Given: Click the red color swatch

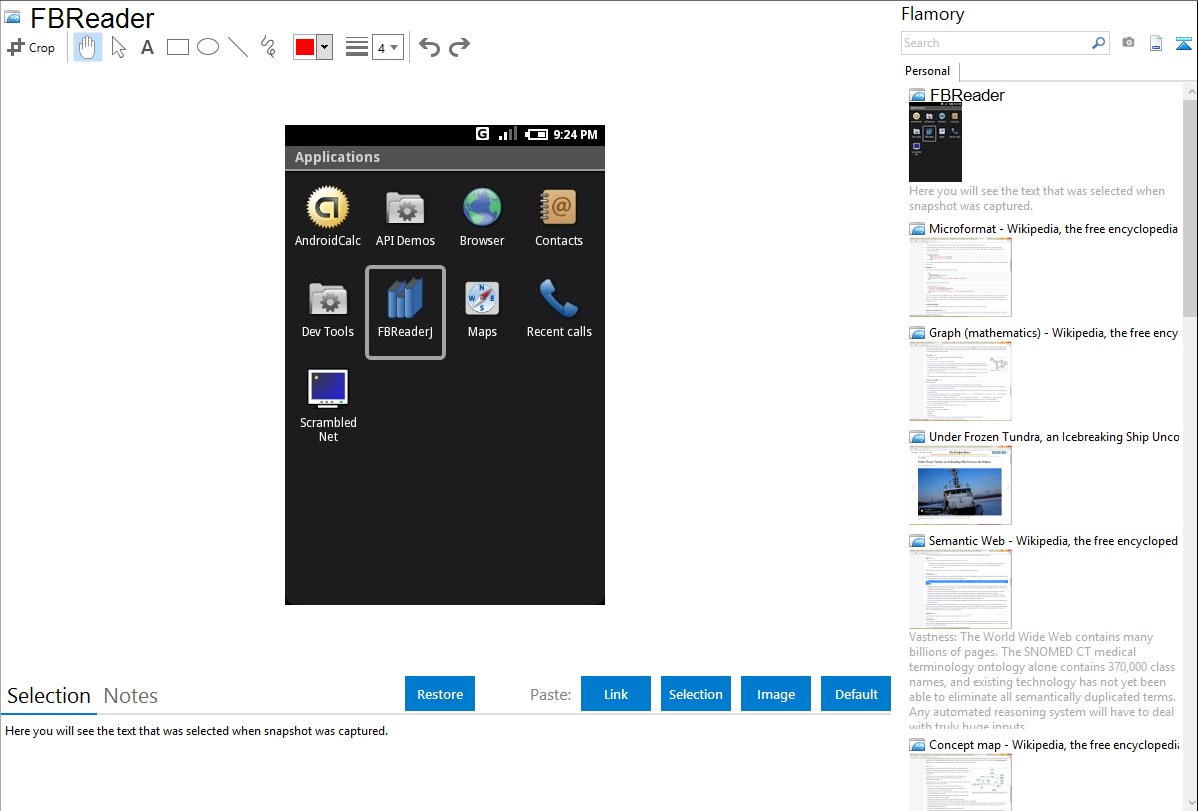Looking at the screenshot, I should [305, 47].
